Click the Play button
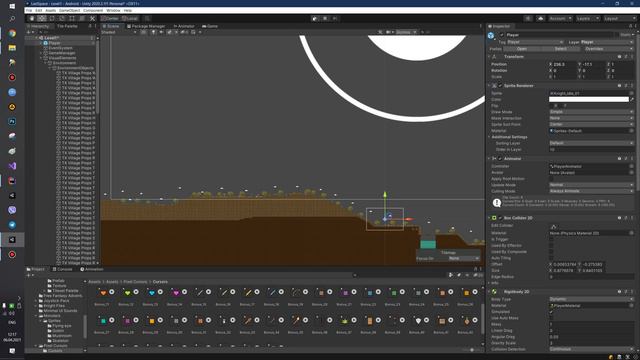The height and width of the screenshot is (360, 640). [314, 18]
